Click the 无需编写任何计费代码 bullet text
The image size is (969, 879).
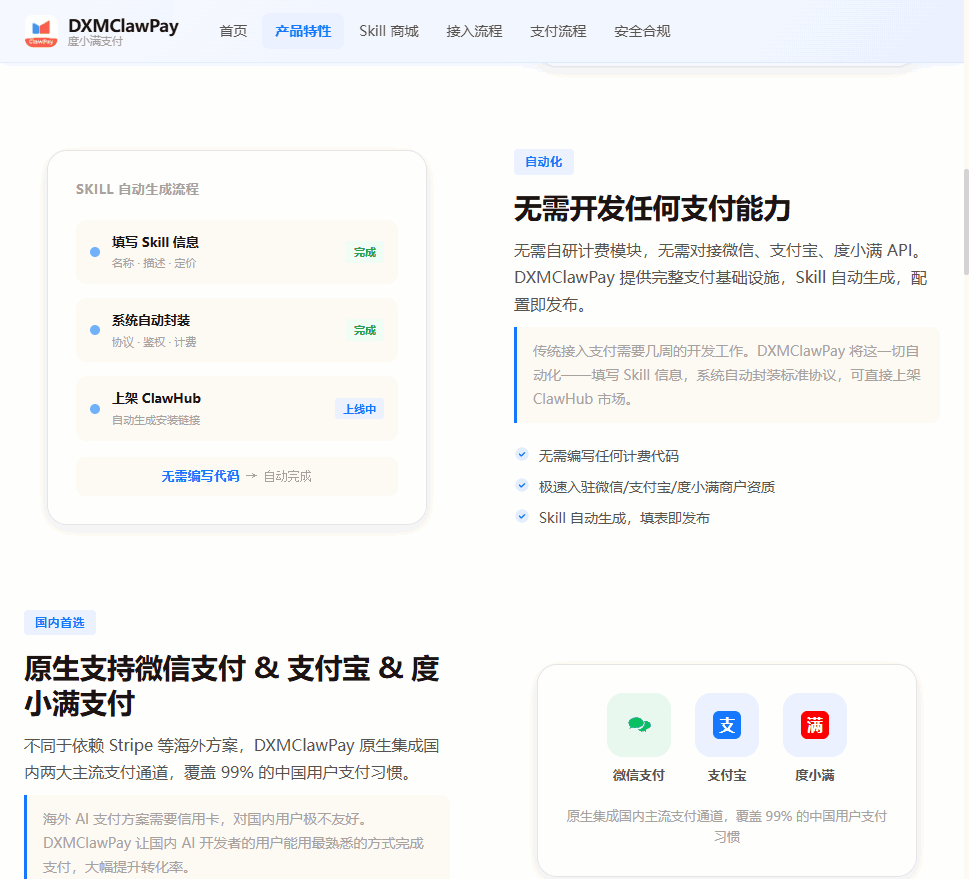coord(609,456)
